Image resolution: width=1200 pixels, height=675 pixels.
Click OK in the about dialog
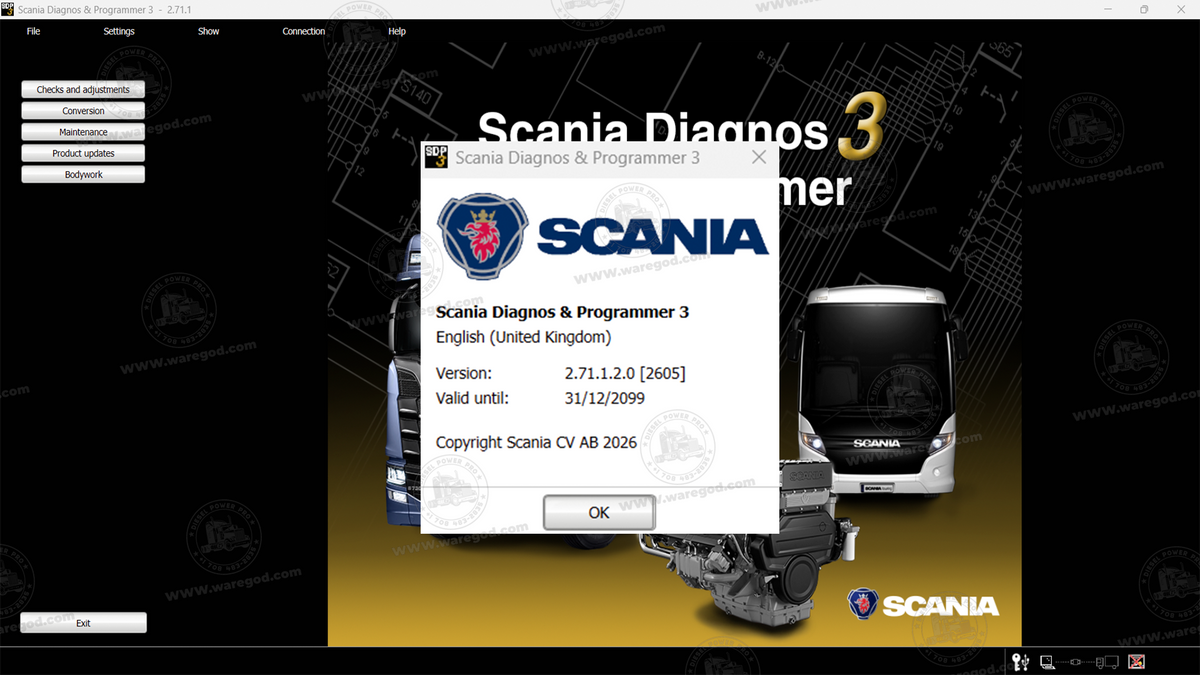(599, 512)
